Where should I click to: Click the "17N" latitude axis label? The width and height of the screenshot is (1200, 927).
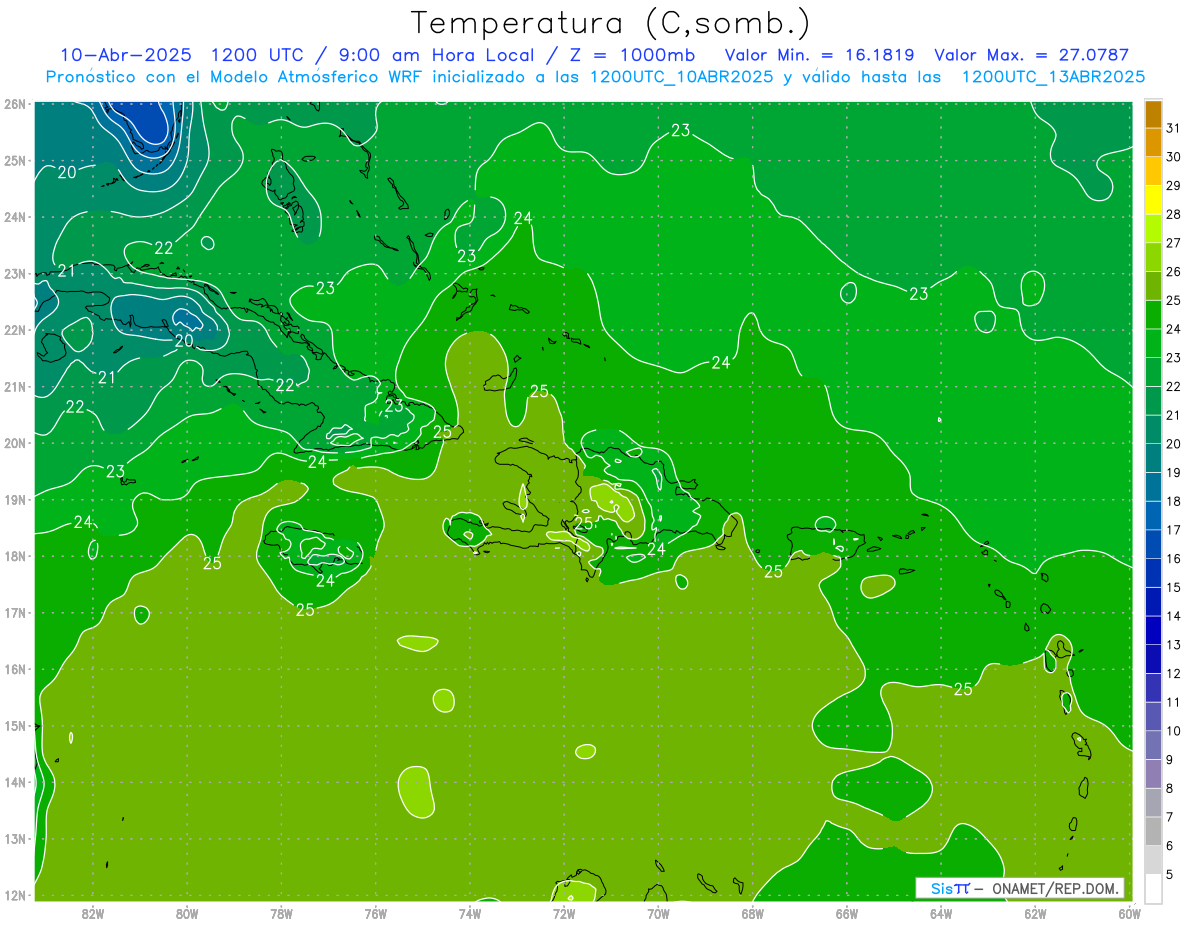click(15, 612)
